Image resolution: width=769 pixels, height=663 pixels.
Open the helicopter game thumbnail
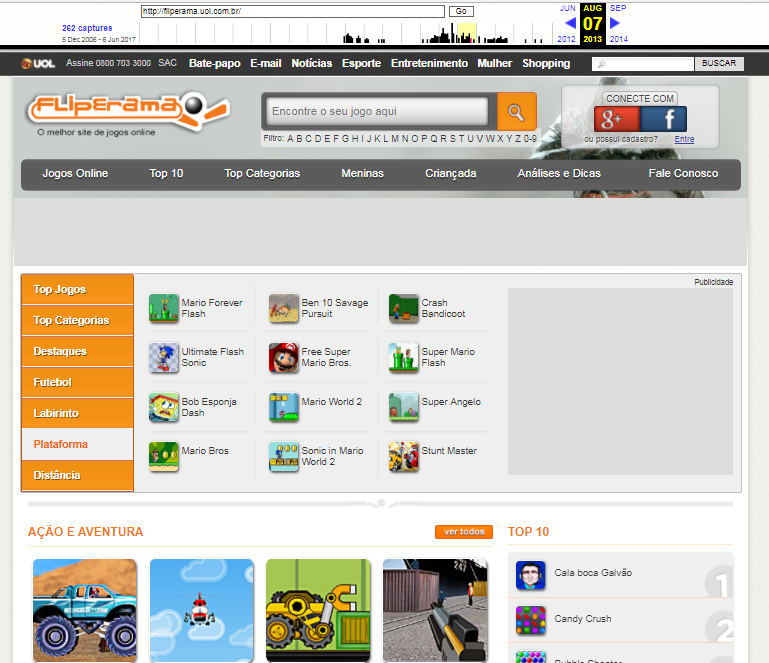tap(202, 611)
